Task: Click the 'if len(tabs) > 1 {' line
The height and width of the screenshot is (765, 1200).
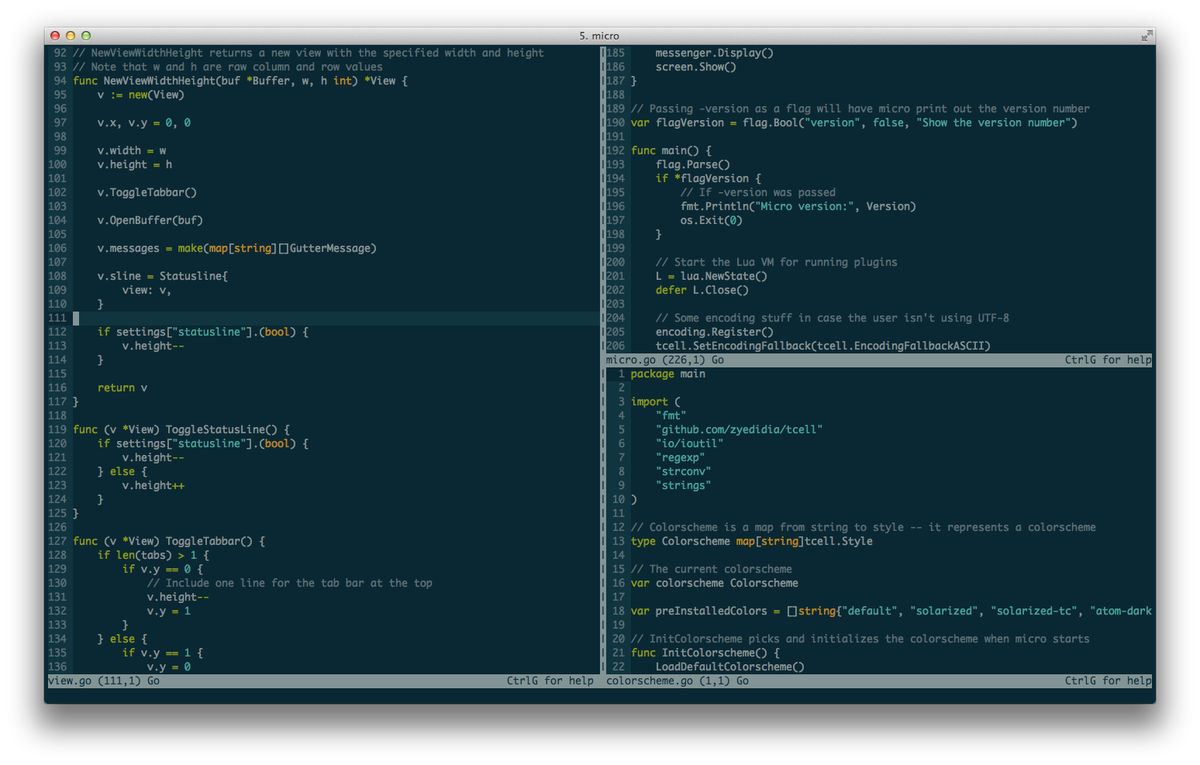Action: [x=153, y=555]
